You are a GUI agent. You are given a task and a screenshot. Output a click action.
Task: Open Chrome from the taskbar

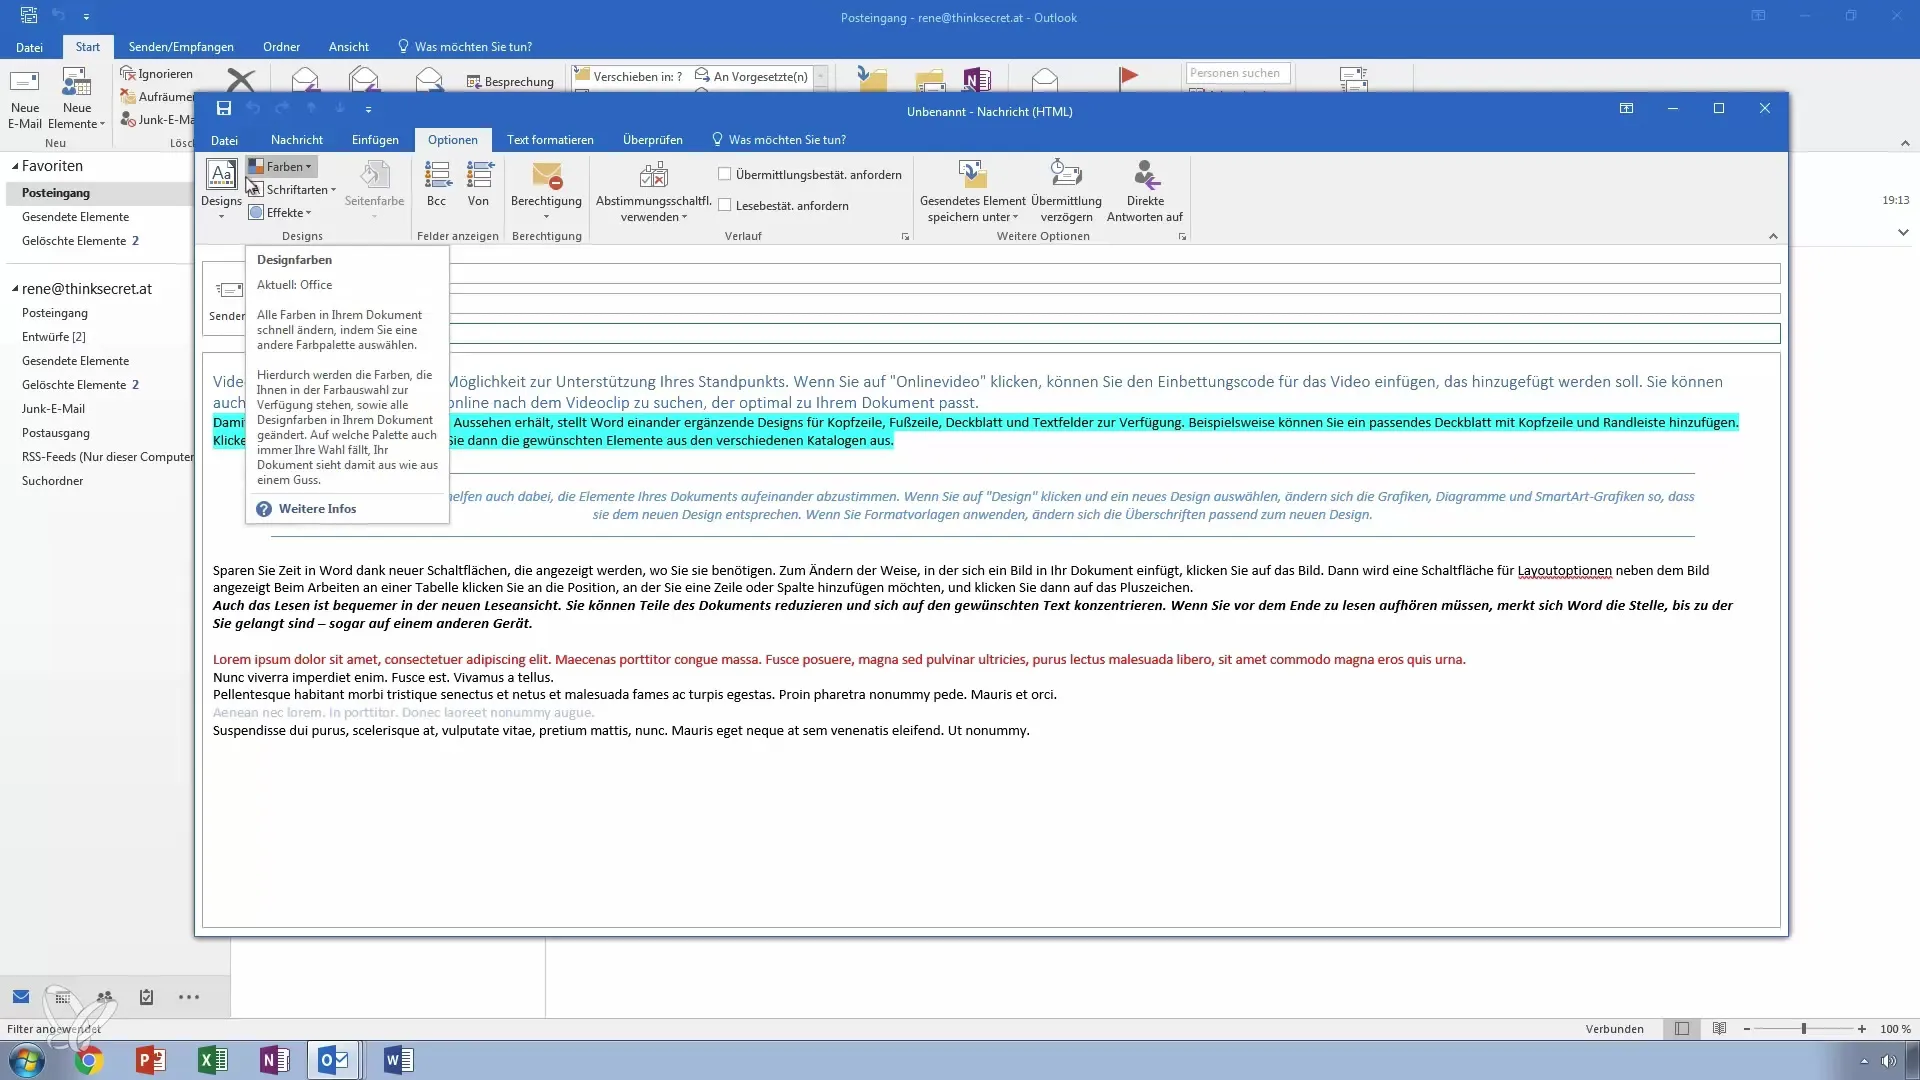pos(88,1060)
